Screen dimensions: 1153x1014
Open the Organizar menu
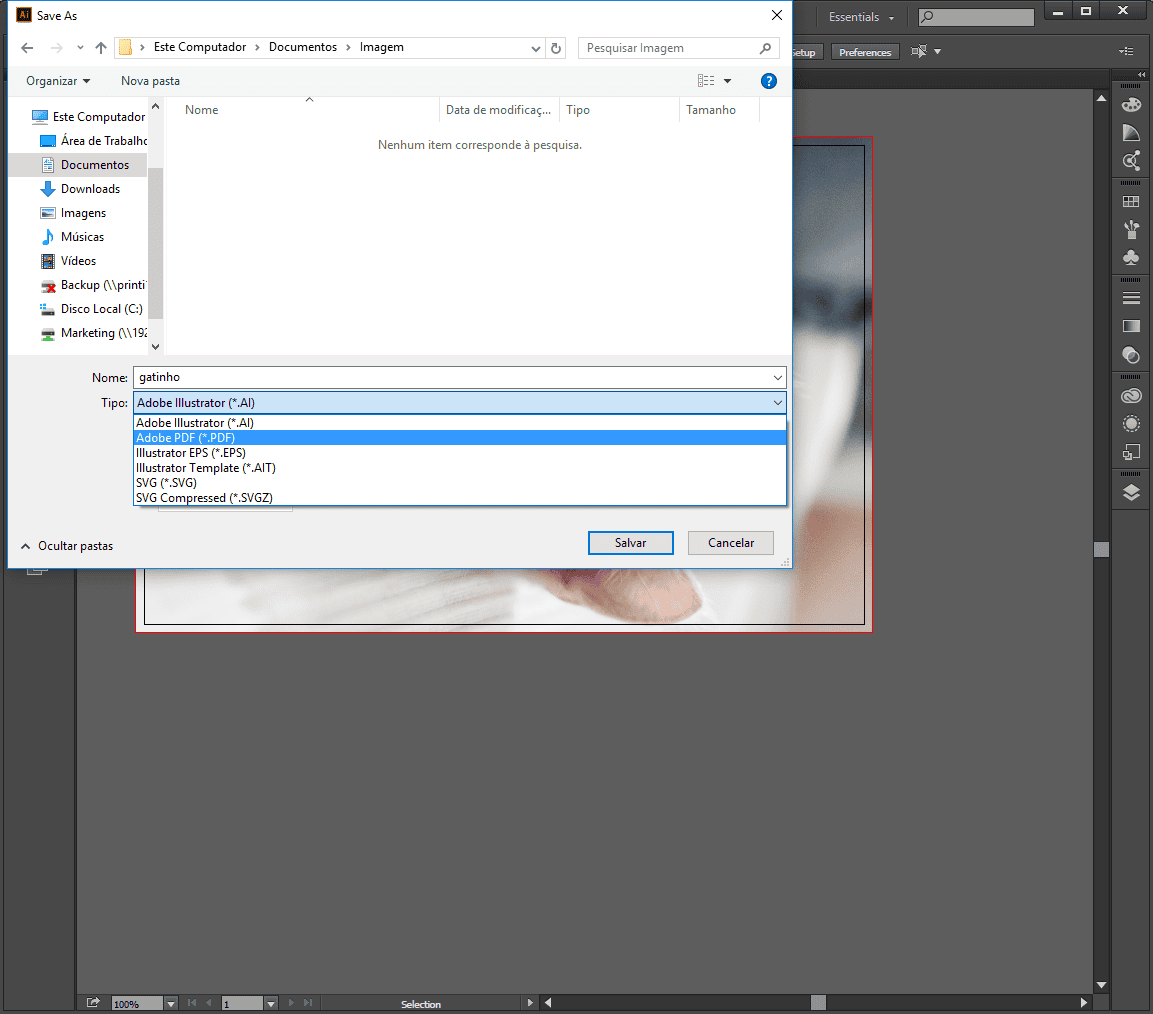pyautogui.click(x=58, y=81)
